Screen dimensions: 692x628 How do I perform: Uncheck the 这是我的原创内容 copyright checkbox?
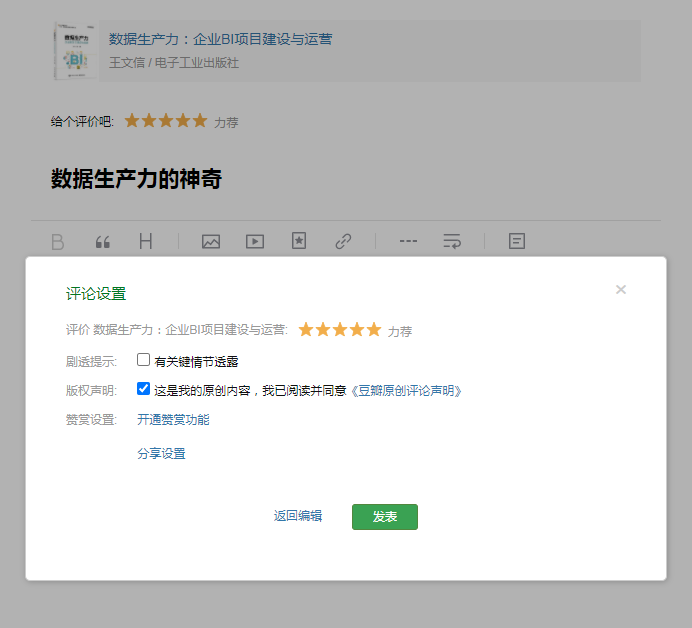click(x=143, y=389)
